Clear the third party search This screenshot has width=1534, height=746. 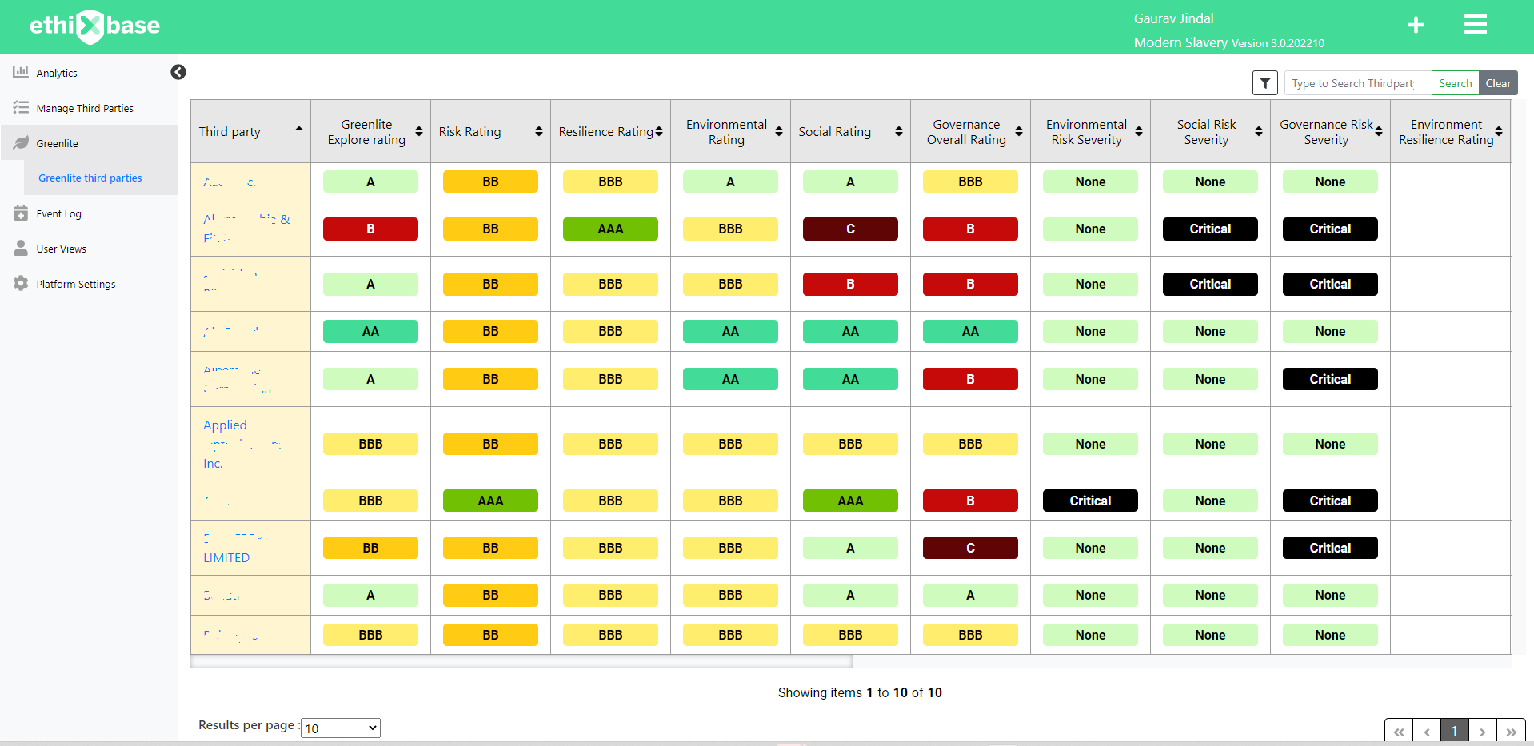click(1498, 82)
